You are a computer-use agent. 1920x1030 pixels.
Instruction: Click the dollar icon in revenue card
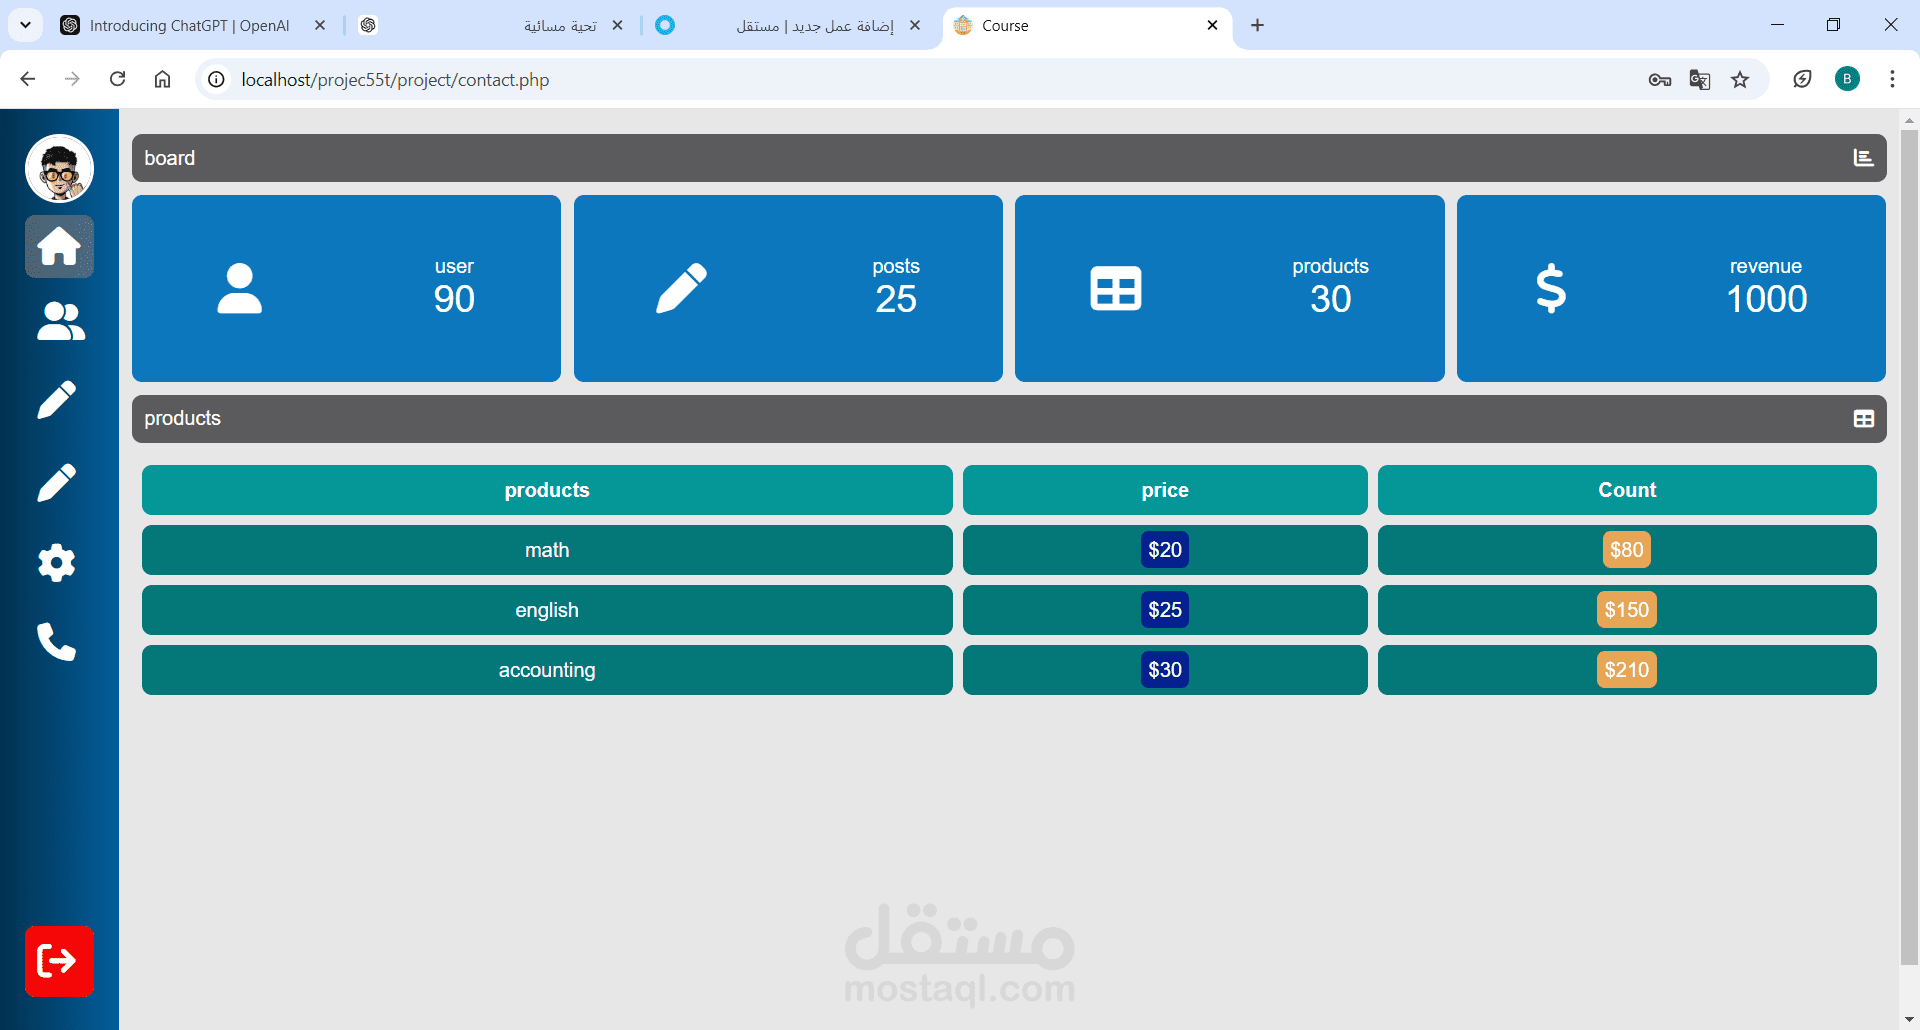[1551, 289]
